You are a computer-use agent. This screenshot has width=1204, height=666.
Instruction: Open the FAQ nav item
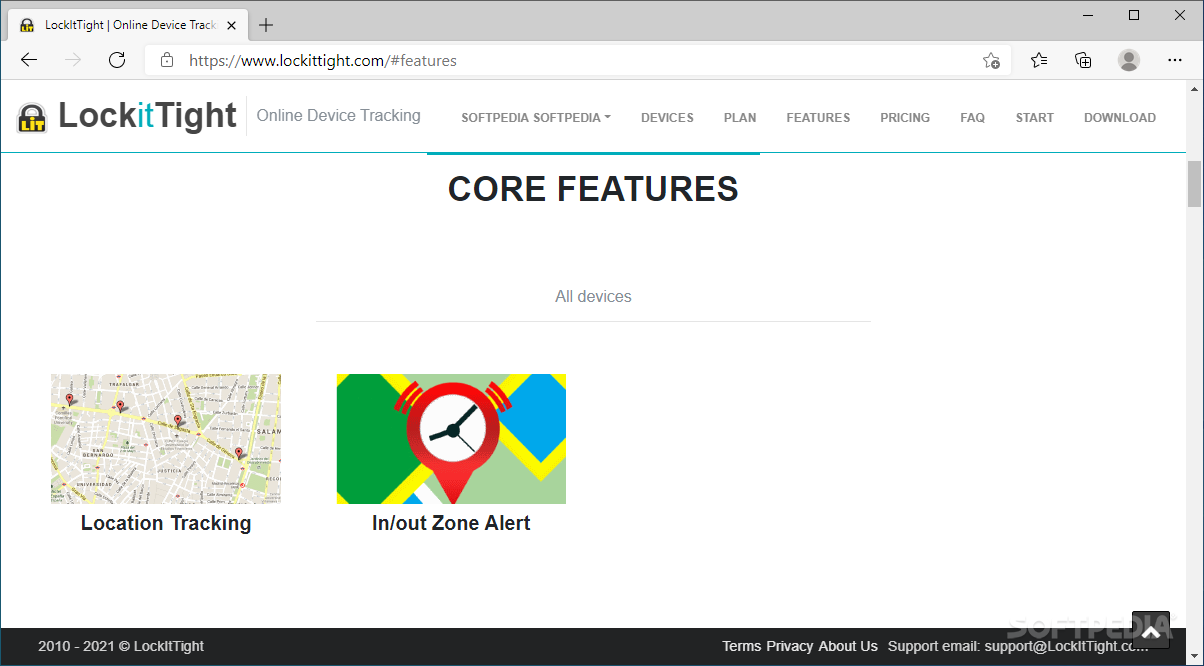point(972,118)
